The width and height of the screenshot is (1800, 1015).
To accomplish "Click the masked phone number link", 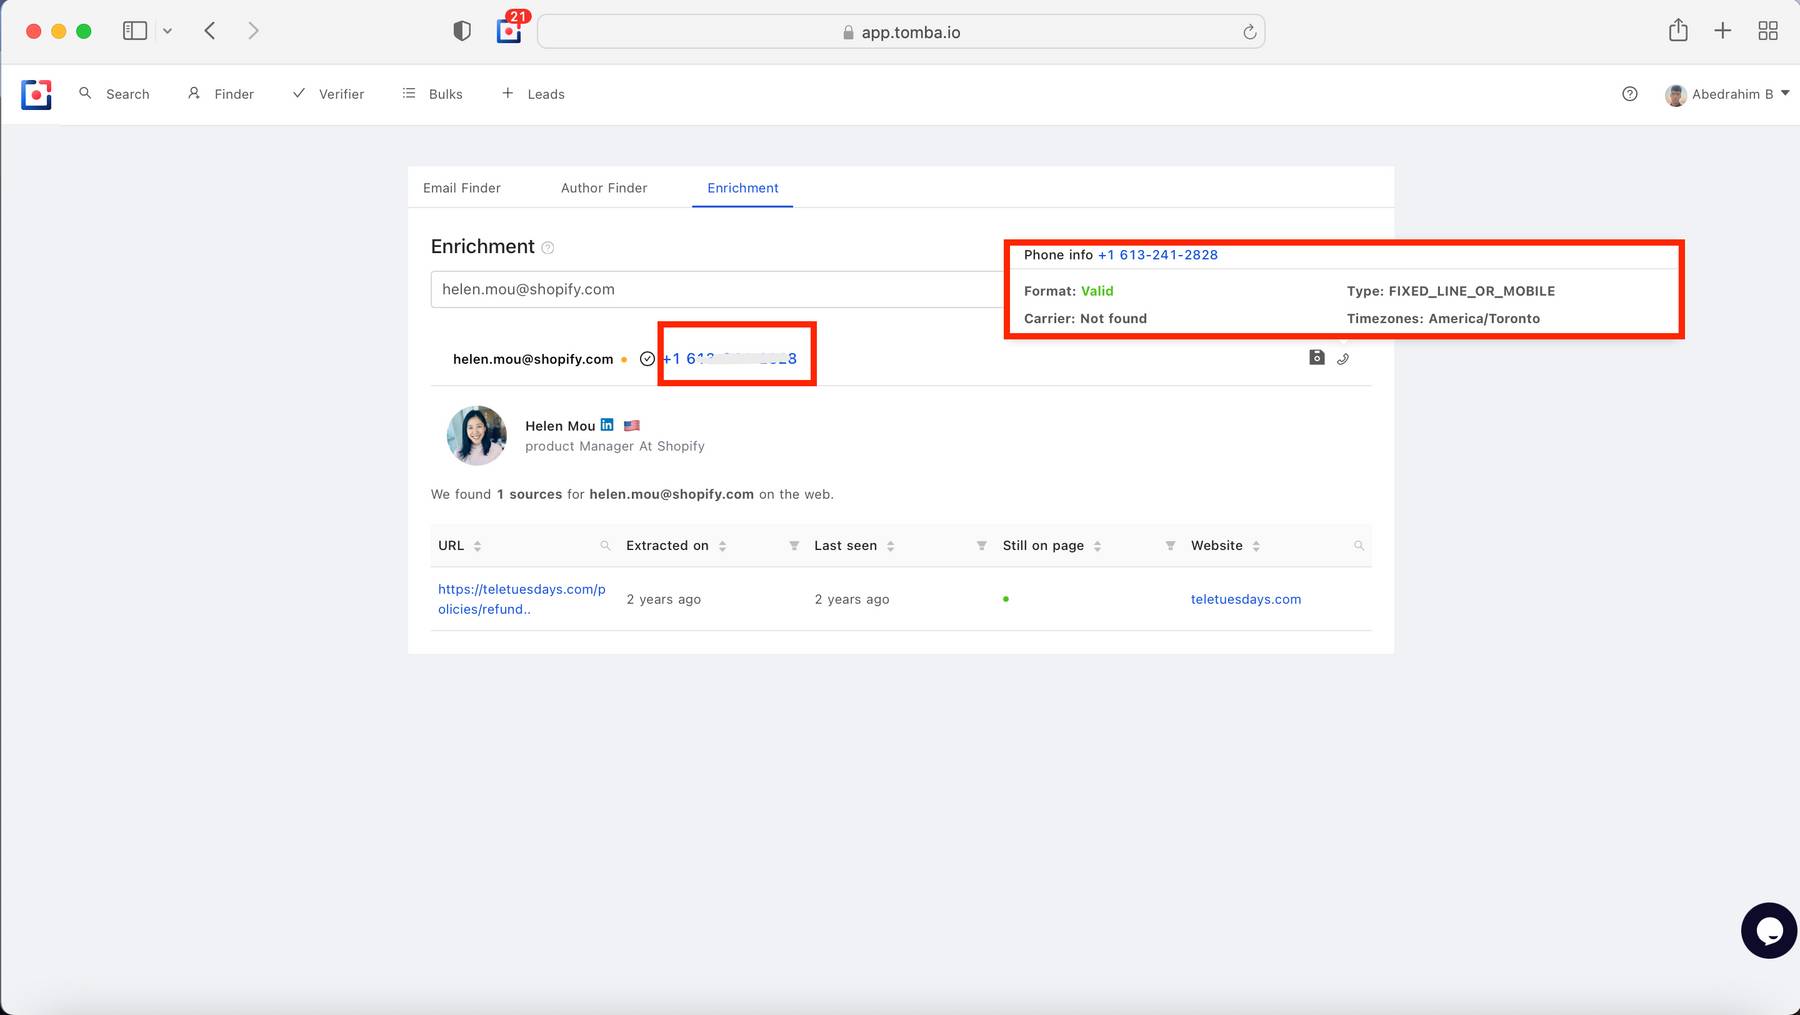I will (730, 359).
